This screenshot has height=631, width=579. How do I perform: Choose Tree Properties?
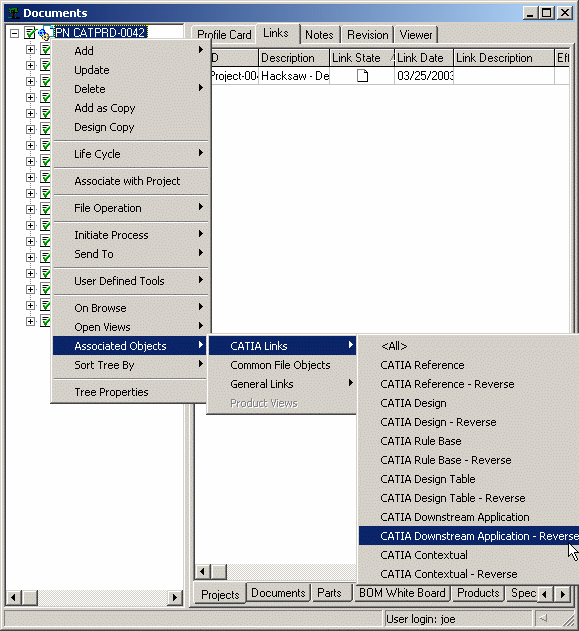pyautogui.click(x=130, y=392)
